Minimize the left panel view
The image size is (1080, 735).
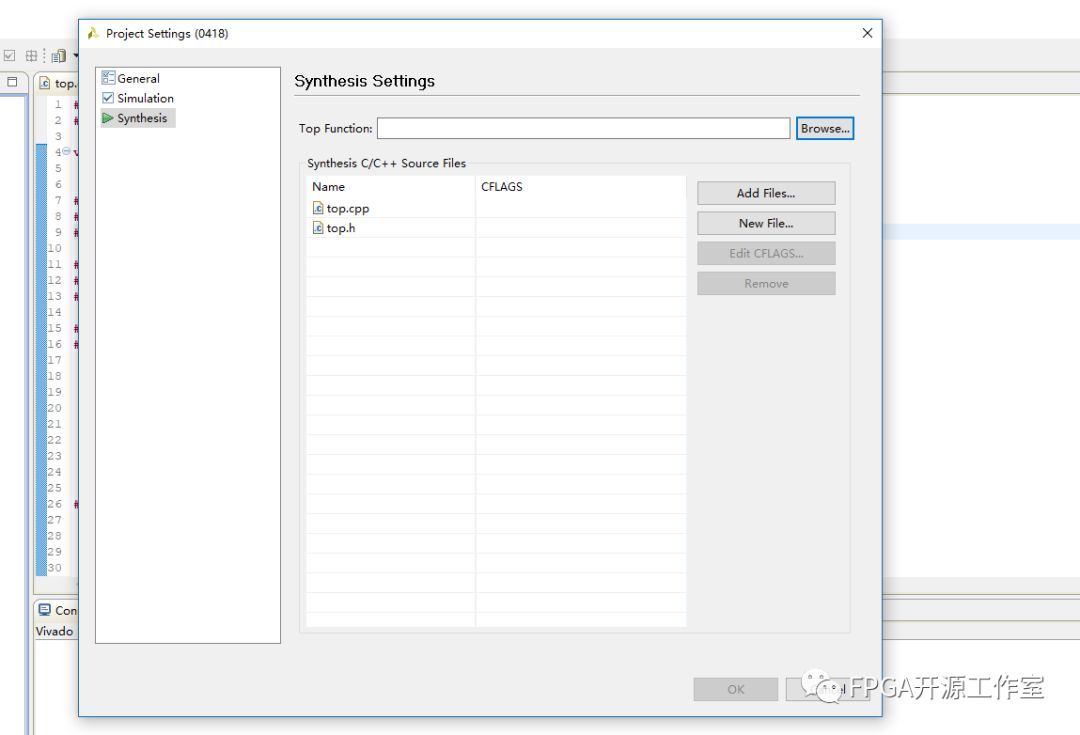pyautogui.click(x=13, y=83)
